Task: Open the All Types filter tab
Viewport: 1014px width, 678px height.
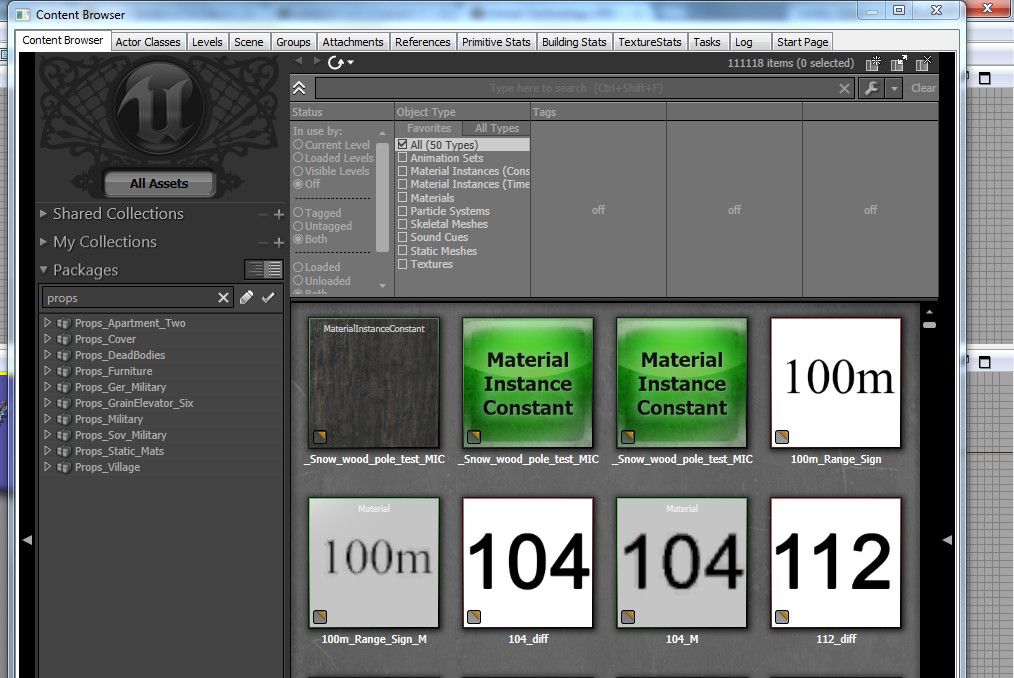Action: point(496,129)
